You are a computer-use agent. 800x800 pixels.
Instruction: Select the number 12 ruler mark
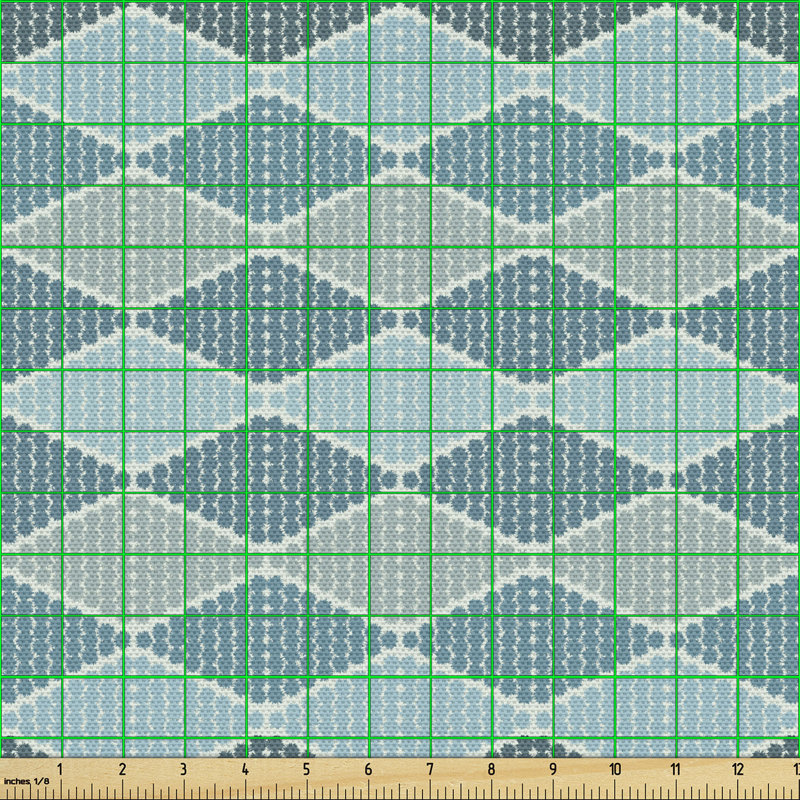click(737, 769)
